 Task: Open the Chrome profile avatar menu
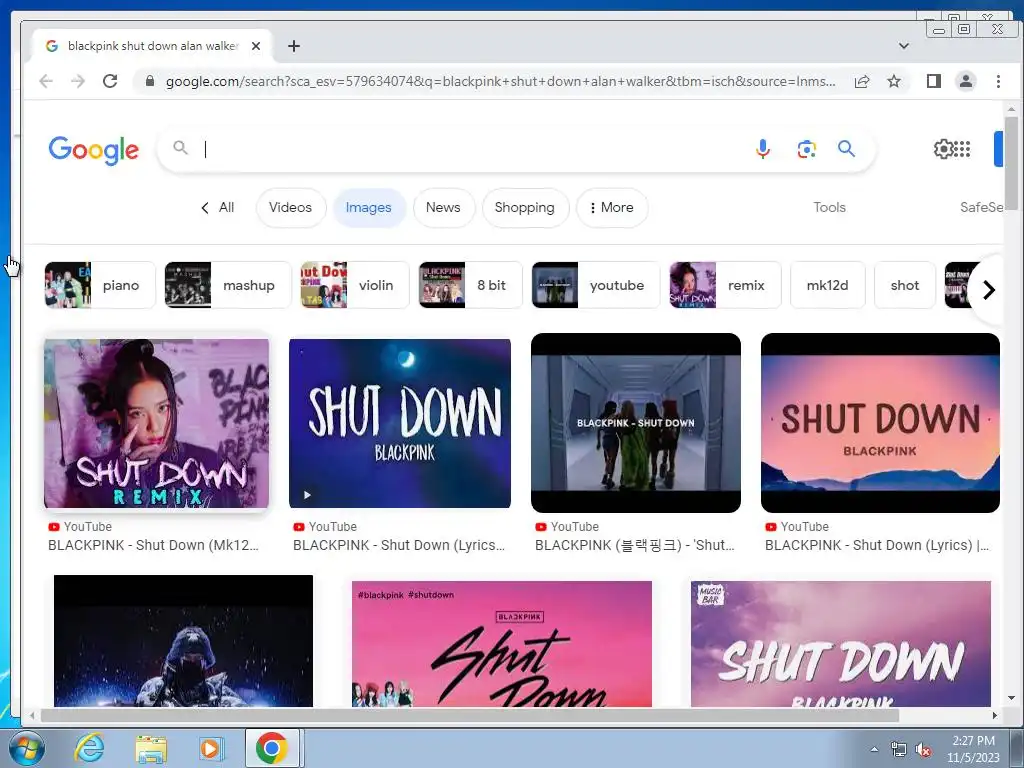[x=965, y=81]
